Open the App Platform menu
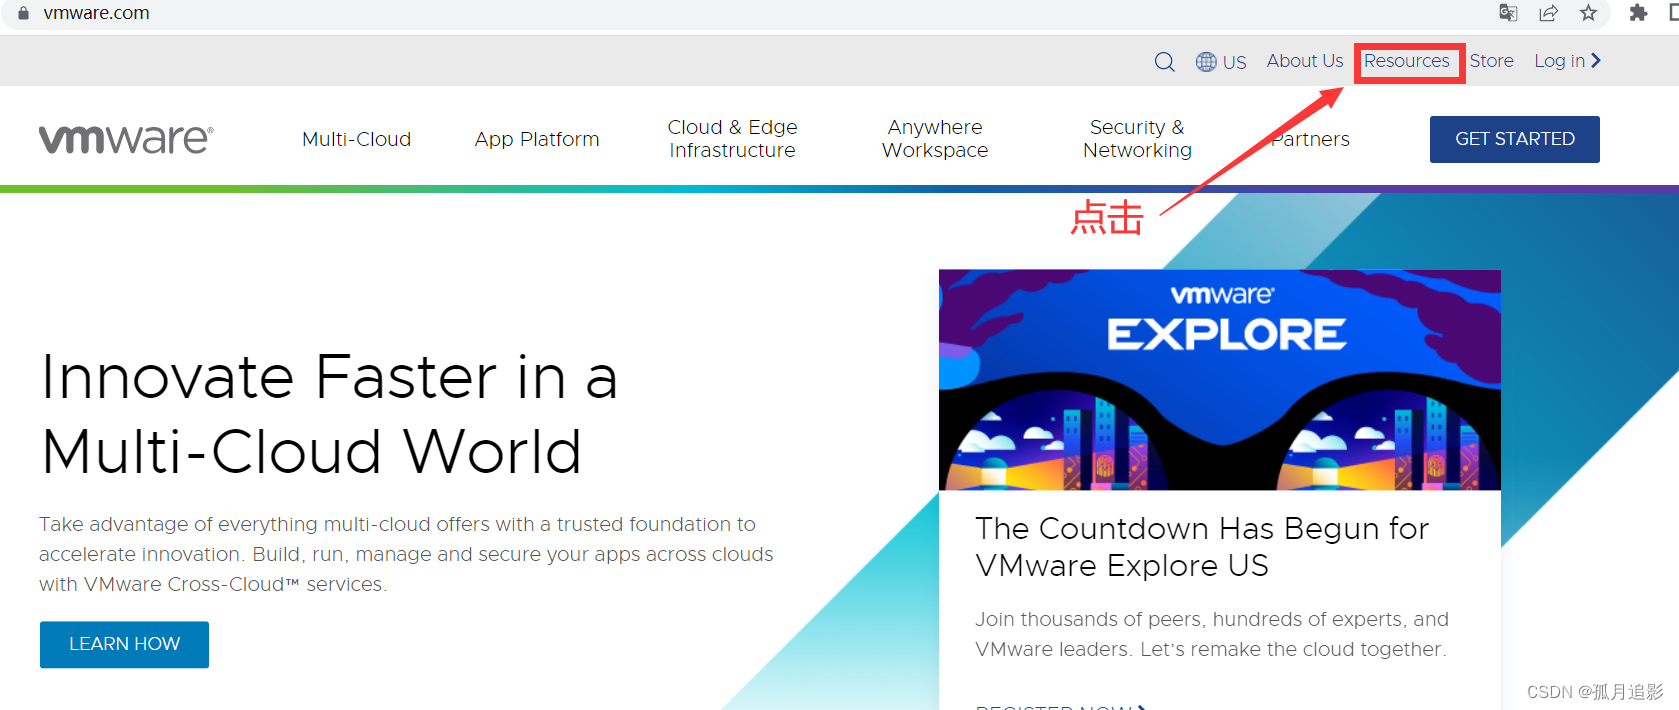 (x=537, y=139)
